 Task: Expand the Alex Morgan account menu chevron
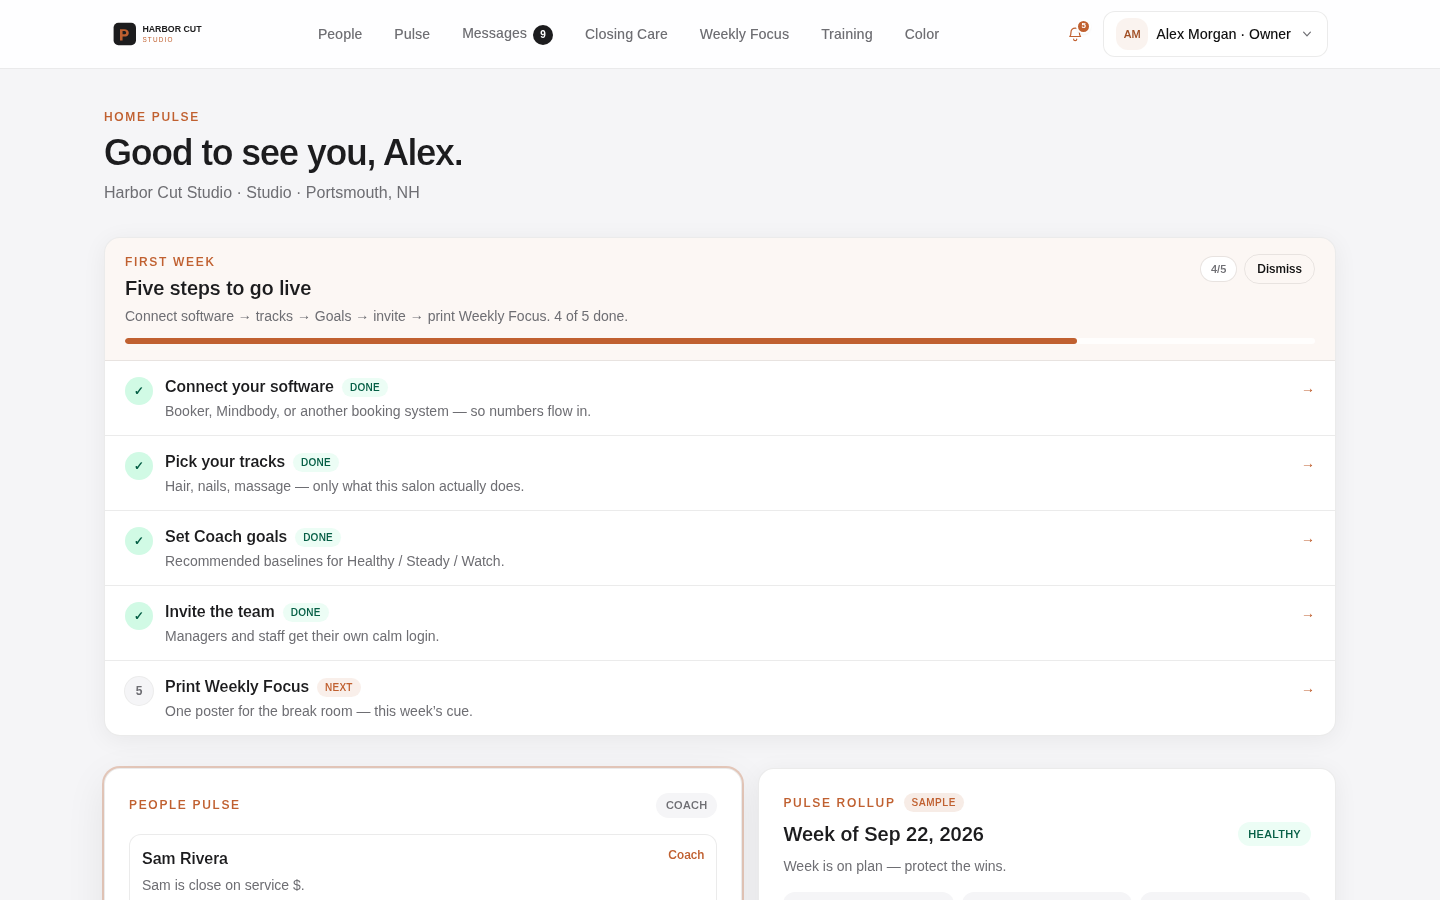point(1307,34)
